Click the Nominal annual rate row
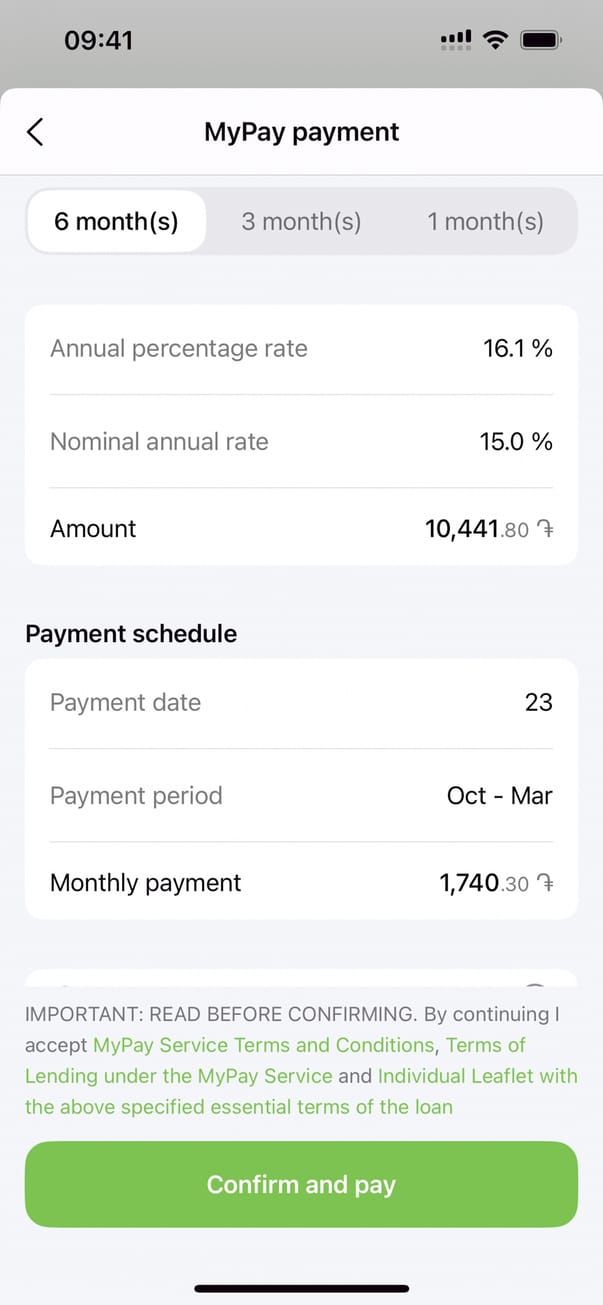This screenshot has height=1305, width=603. tap(301, 442)
